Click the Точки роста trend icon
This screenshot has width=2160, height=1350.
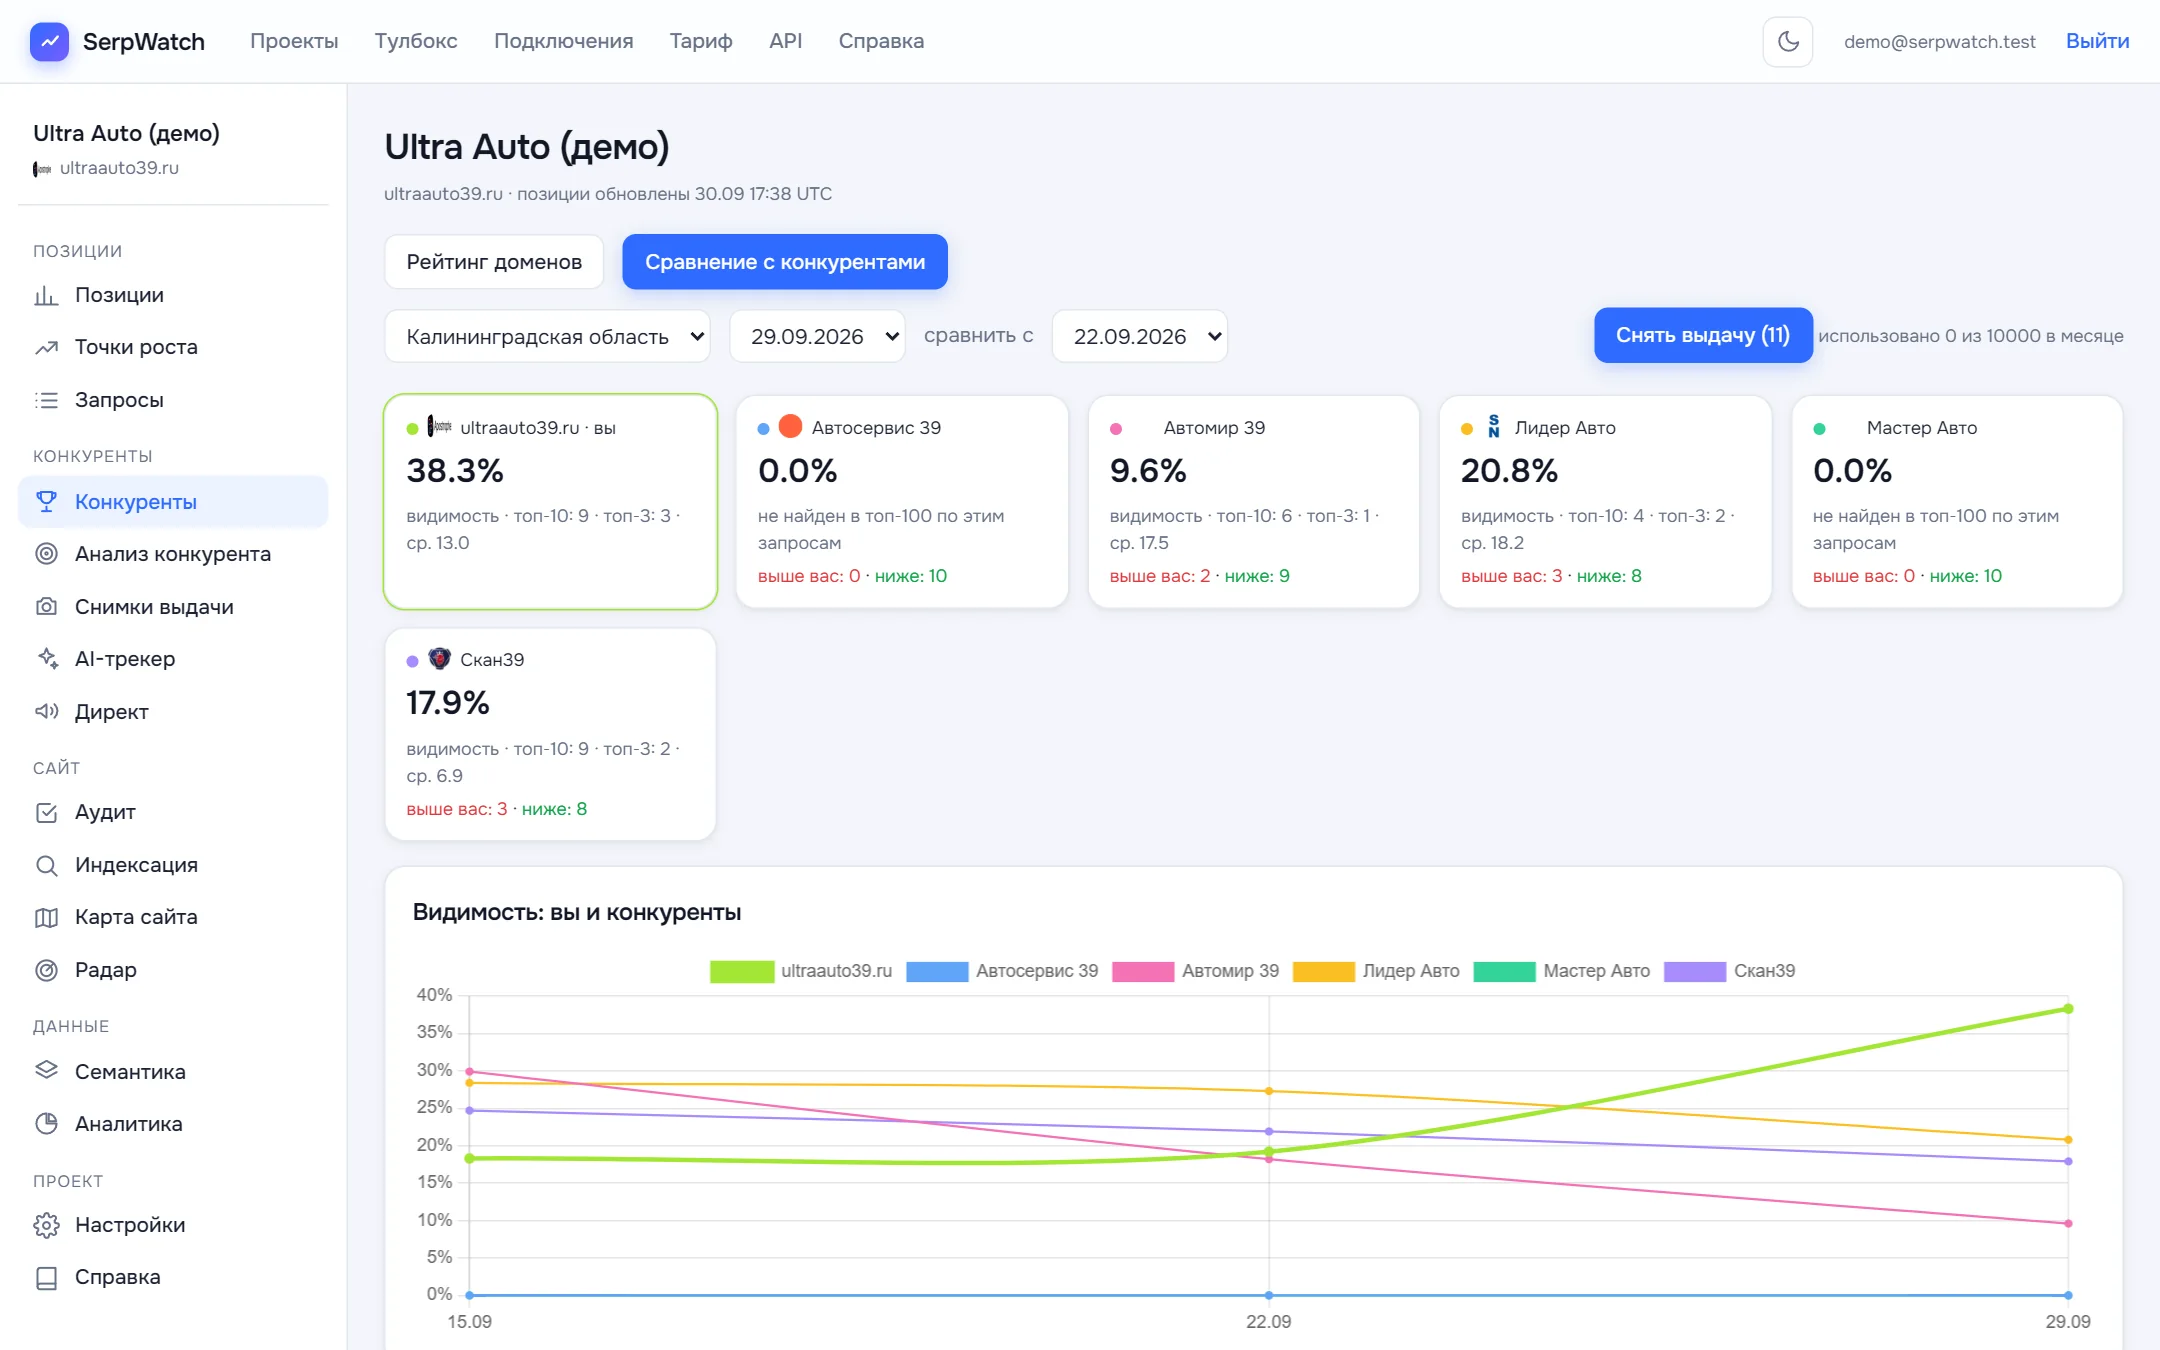pos(46,347)
